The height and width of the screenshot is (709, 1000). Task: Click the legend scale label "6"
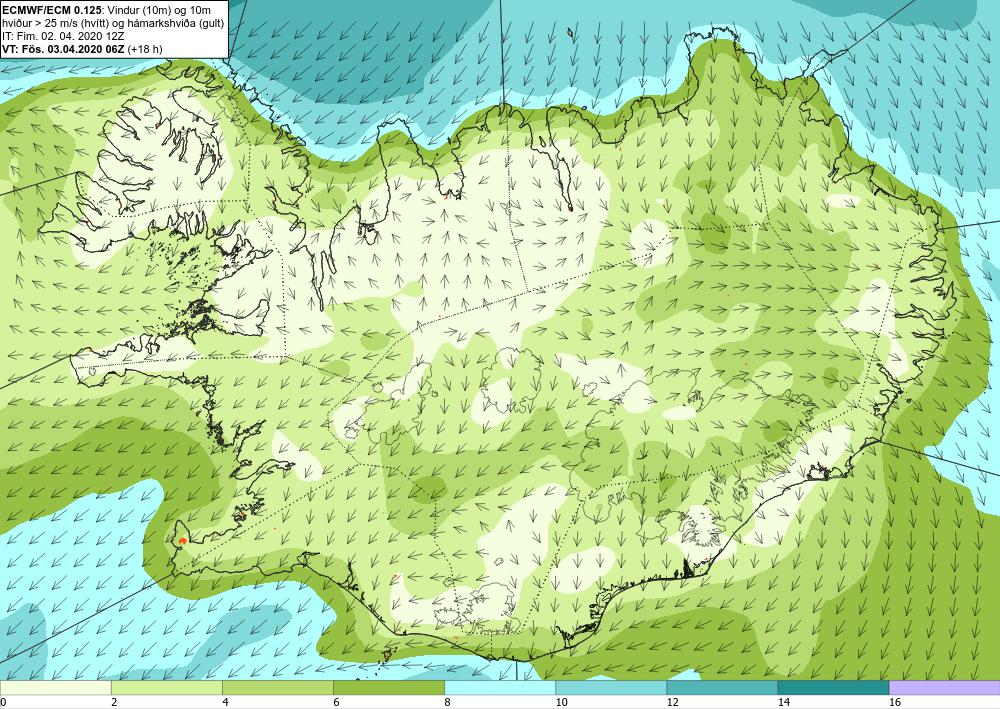336,702
